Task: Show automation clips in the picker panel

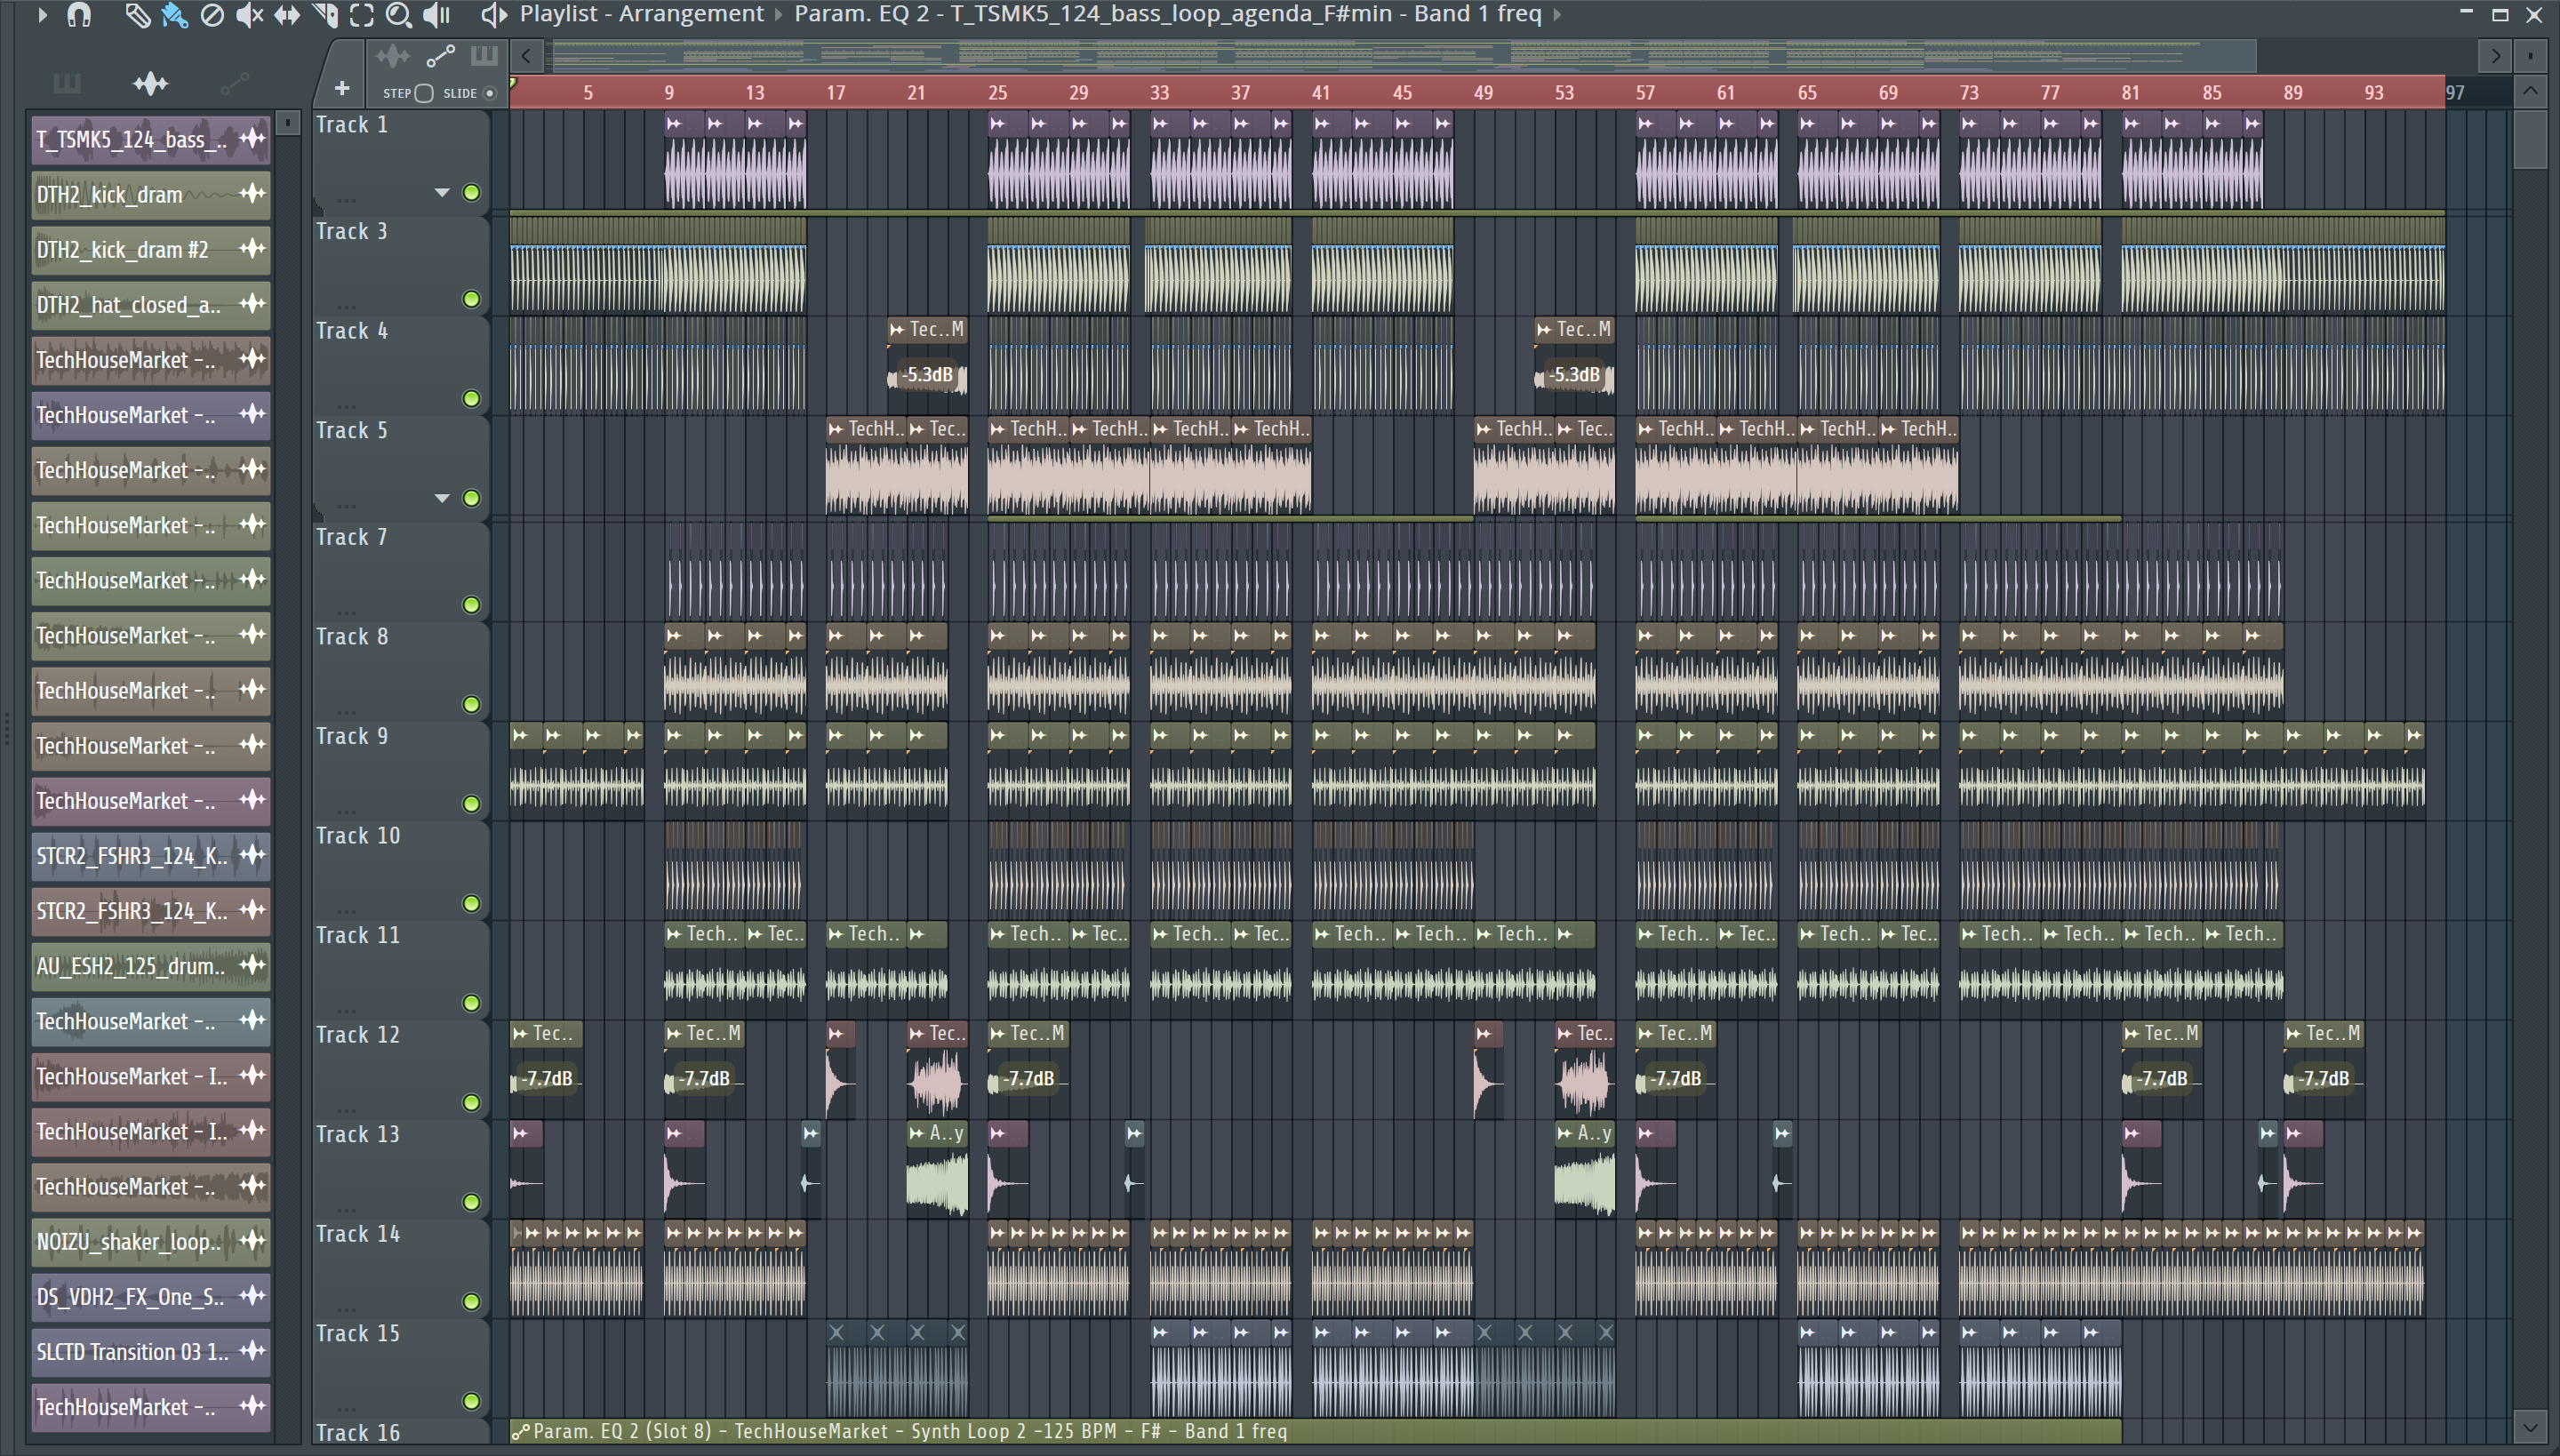Action: [x=235, y=83]
